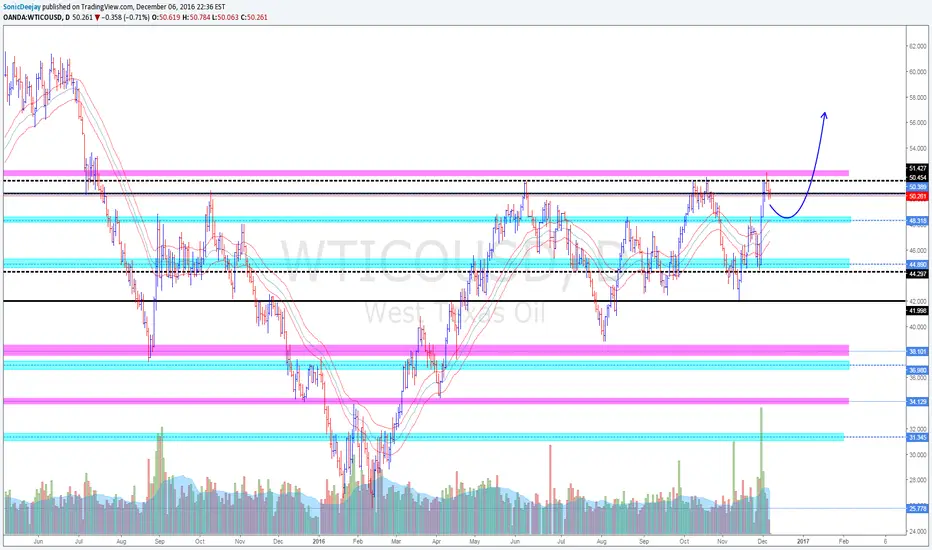The image size is (932, 550).
Task: Select the 60.000 price axis label
Action: point(918,72)
